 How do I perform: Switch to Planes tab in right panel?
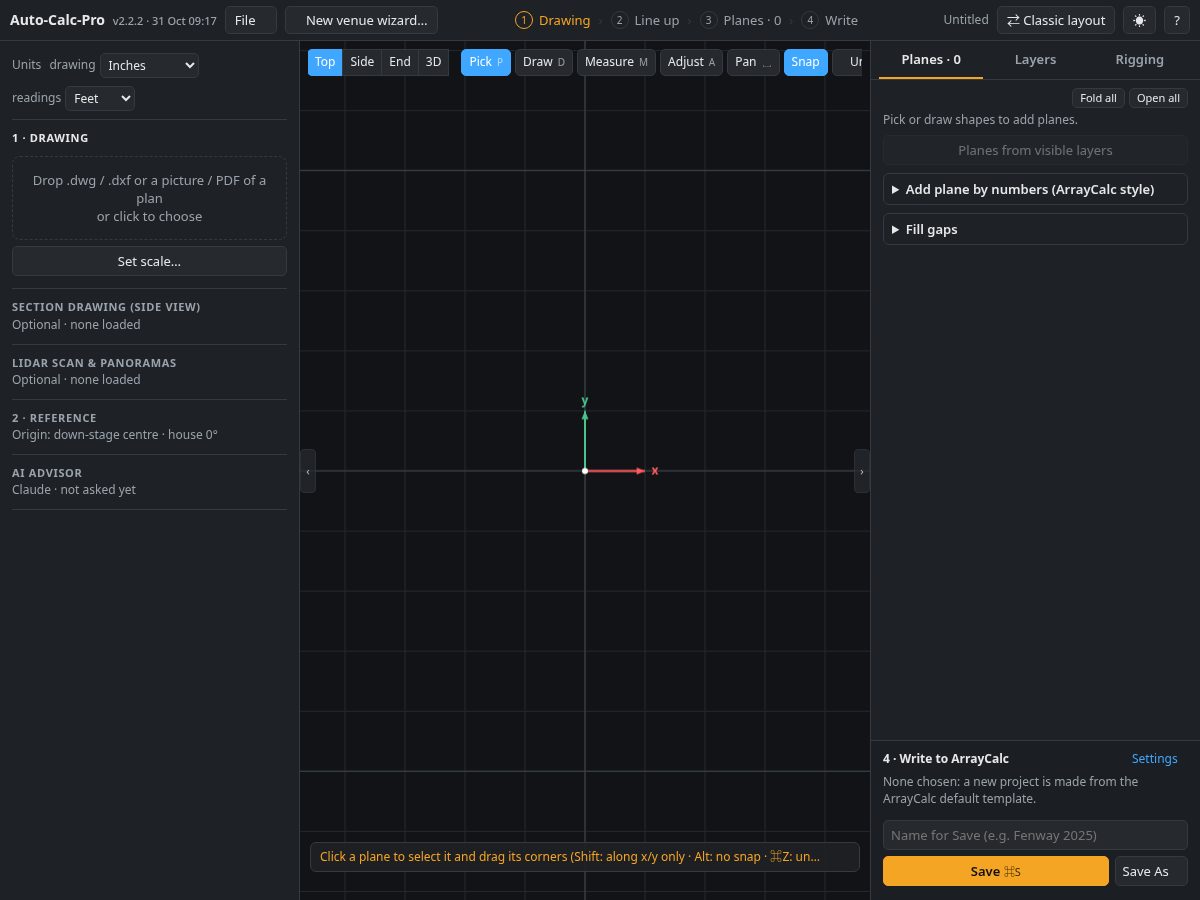coord(931,60)
